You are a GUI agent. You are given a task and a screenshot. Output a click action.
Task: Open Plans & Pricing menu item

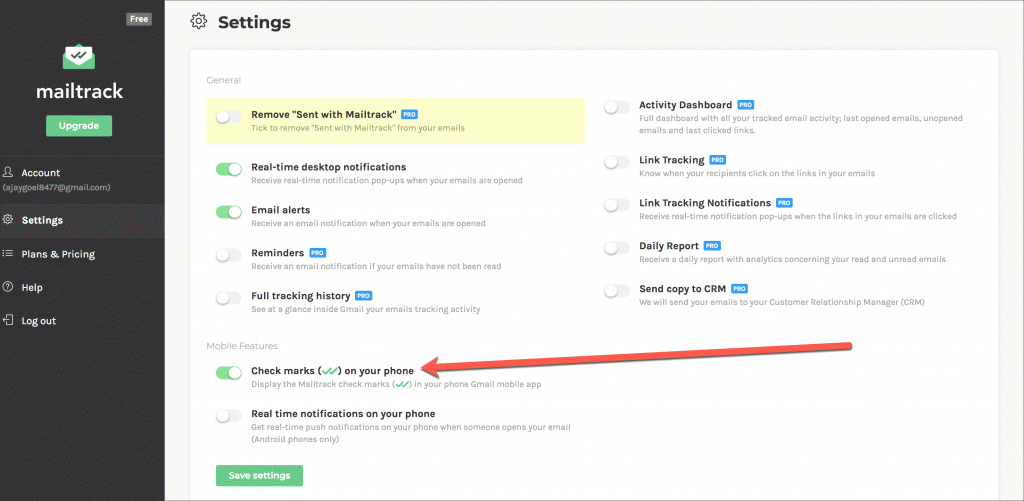[x=58, y=254]
